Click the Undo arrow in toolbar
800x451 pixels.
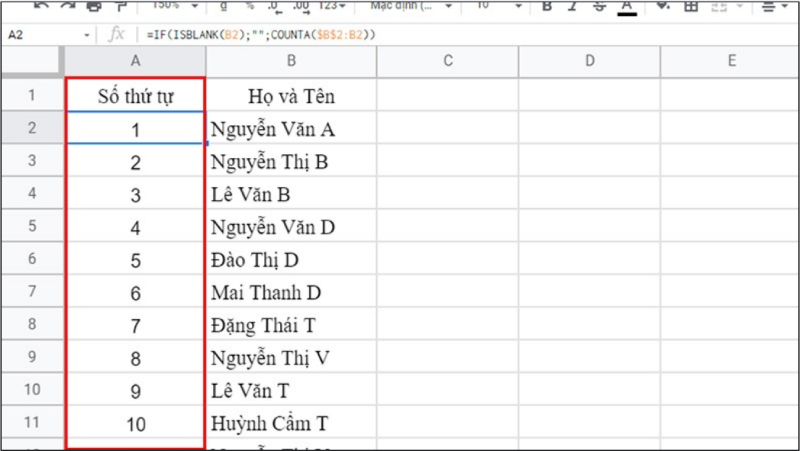(41, 6)
